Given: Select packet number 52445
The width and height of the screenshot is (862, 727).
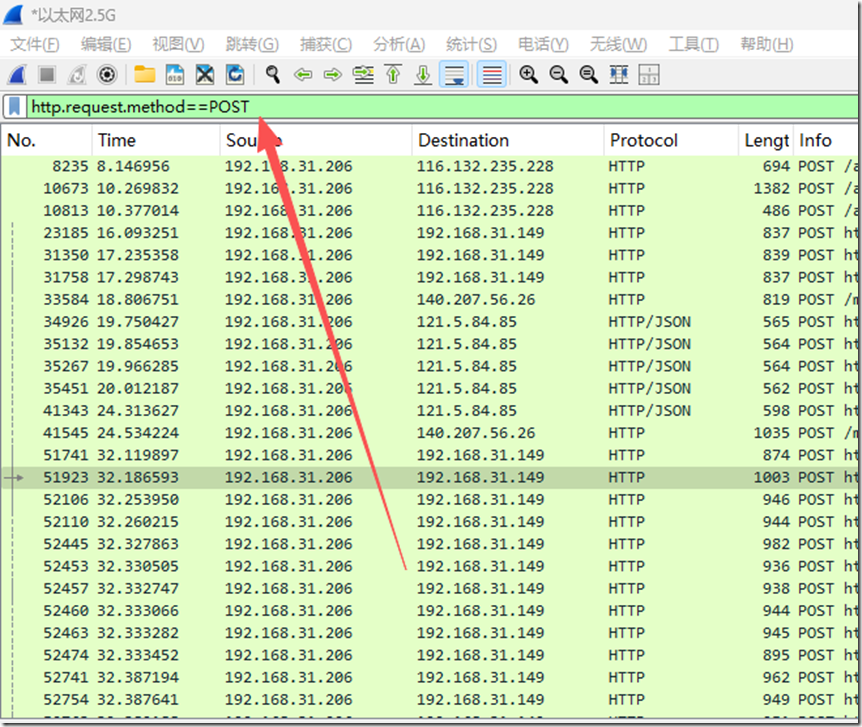Looking at the screenshot, I should click(429, 544).
